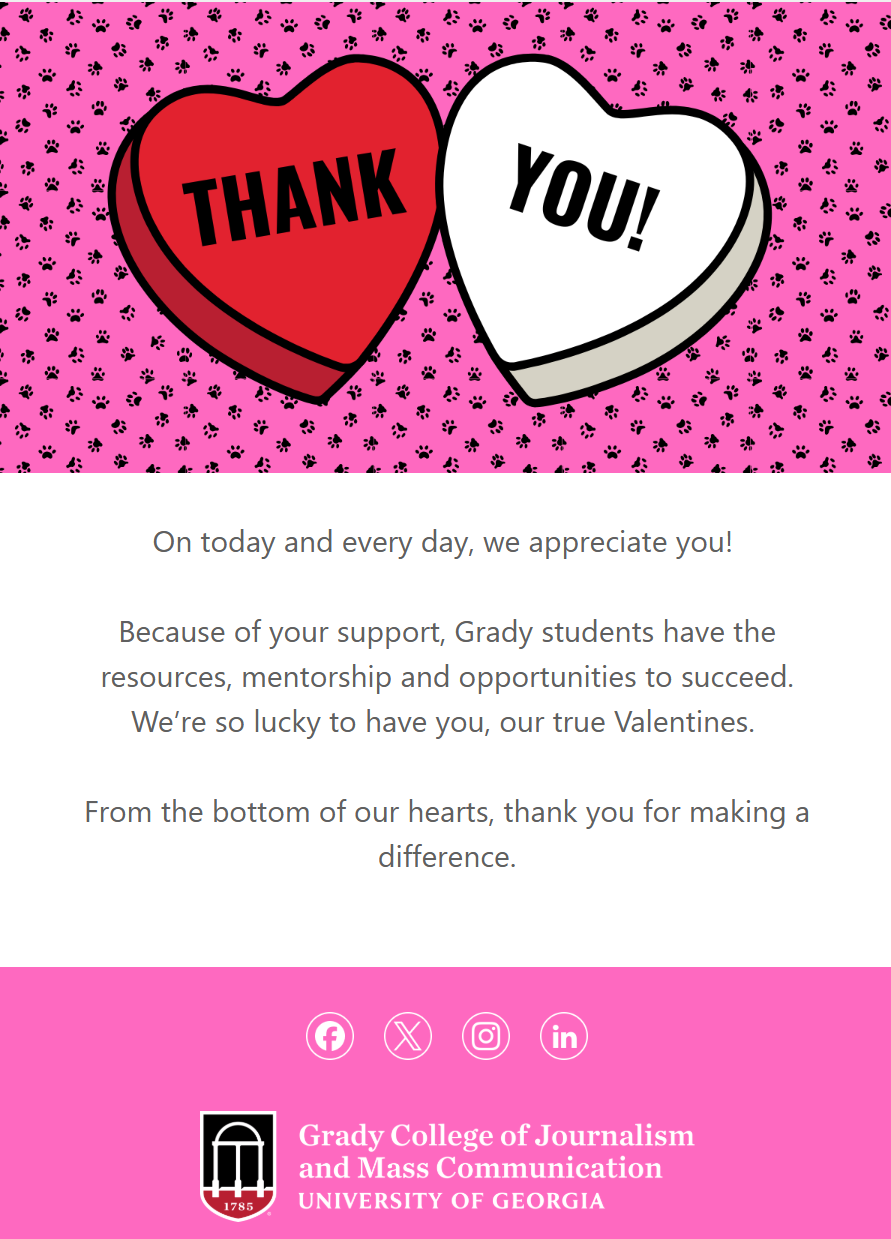The height and width of the screenshot is (1239, 891).
Task: Click the 'and Mass Communication' logo line
Action: click(x=480, y=1168)
